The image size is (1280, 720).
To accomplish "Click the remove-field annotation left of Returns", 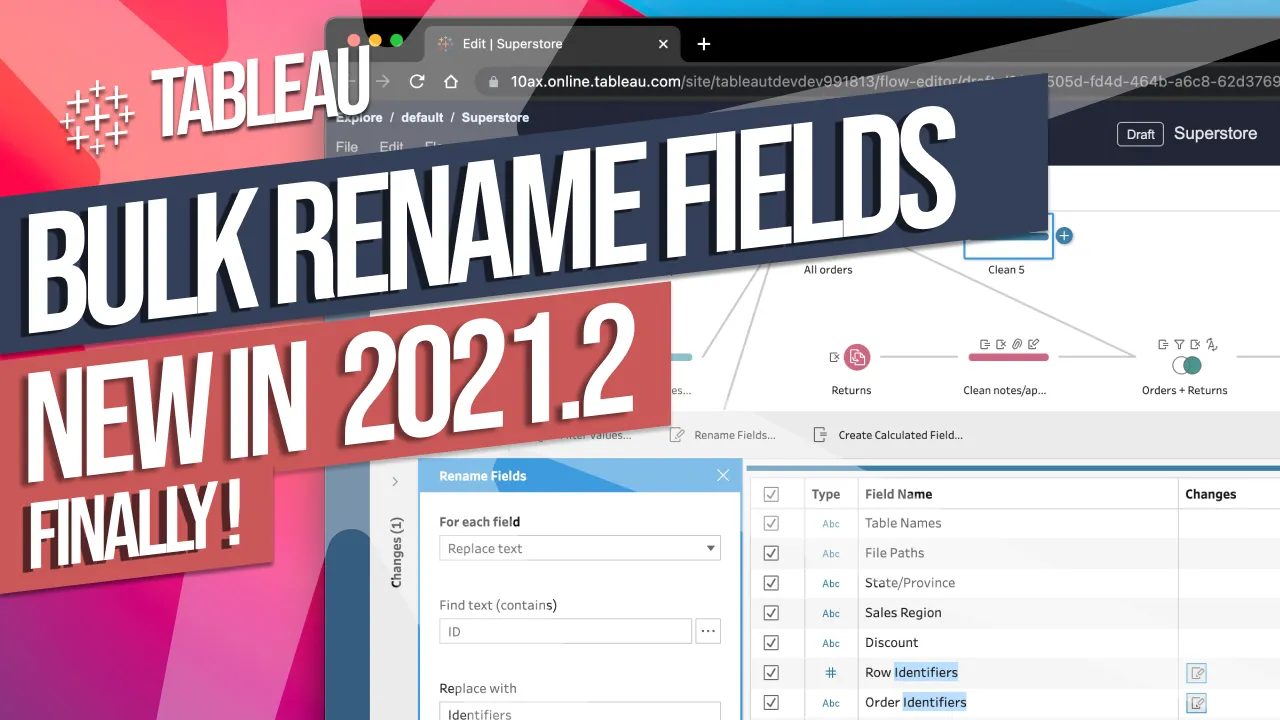I will click(834, 357).
